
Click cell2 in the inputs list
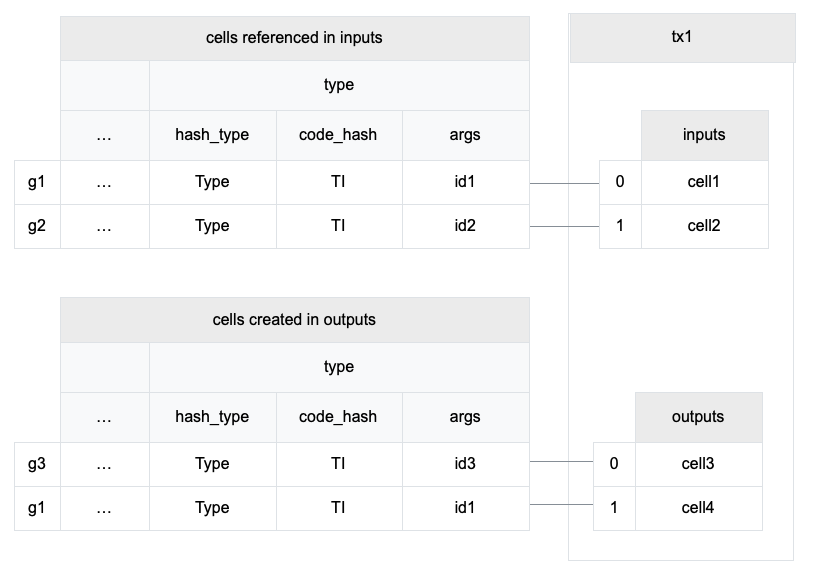click(704, 226)
